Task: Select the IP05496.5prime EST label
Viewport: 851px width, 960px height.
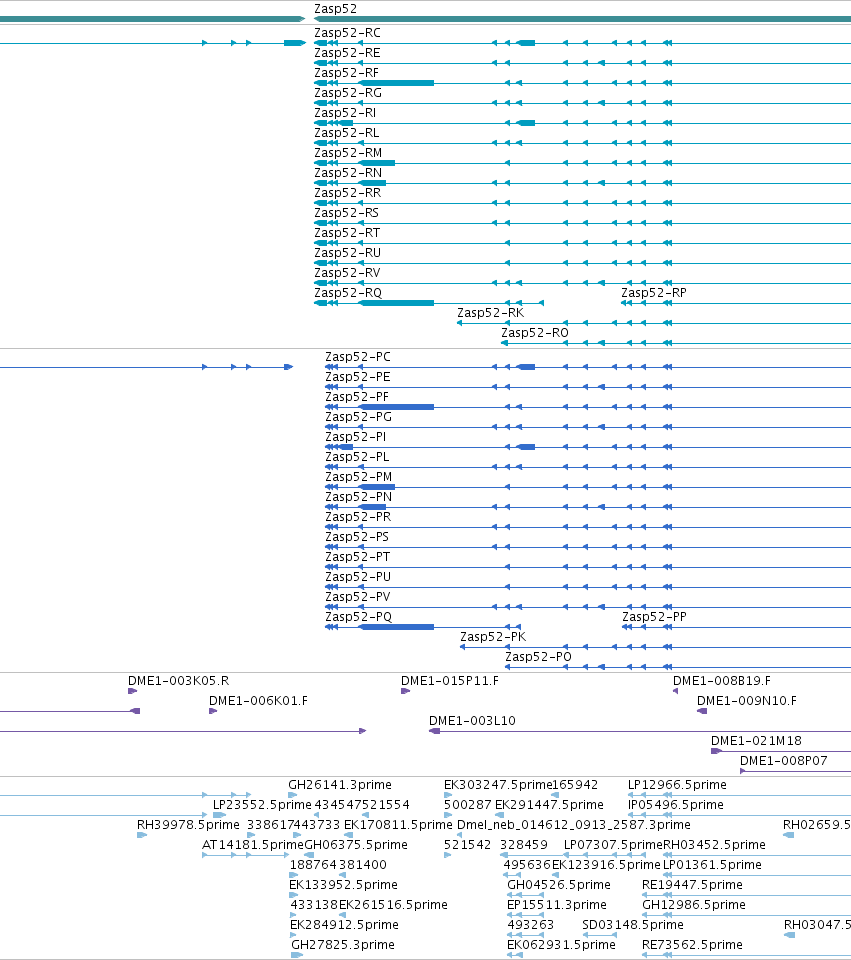Action: pos(676,805)
